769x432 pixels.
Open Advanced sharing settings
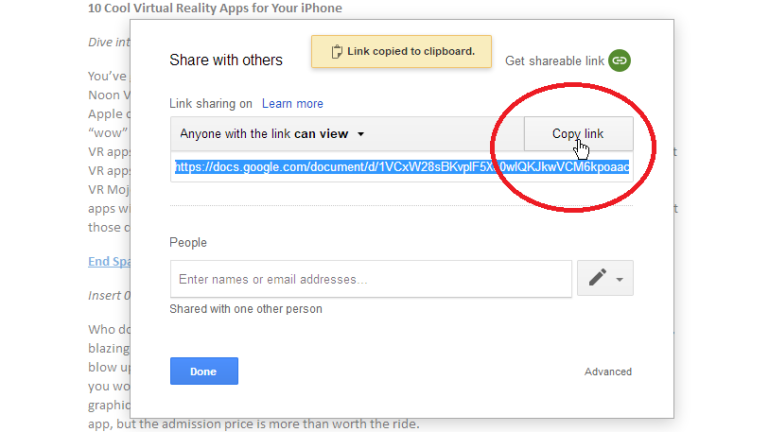point(608,372)
